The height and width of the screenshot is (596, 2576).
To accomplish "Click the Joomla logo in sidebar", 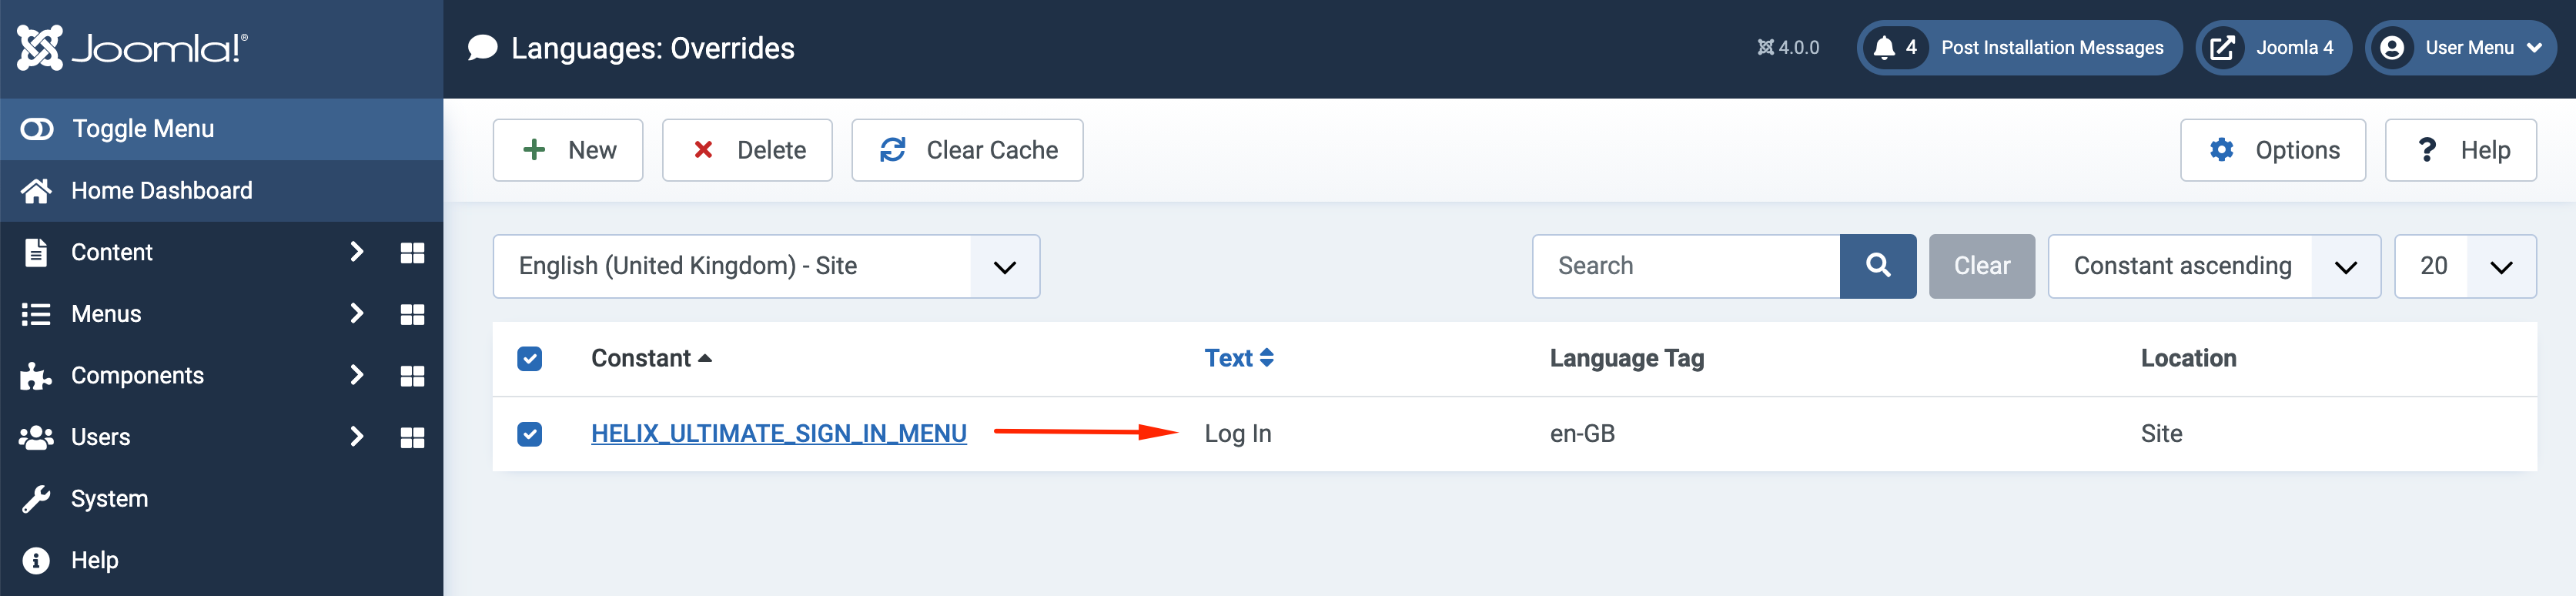I will pos(132,48).
